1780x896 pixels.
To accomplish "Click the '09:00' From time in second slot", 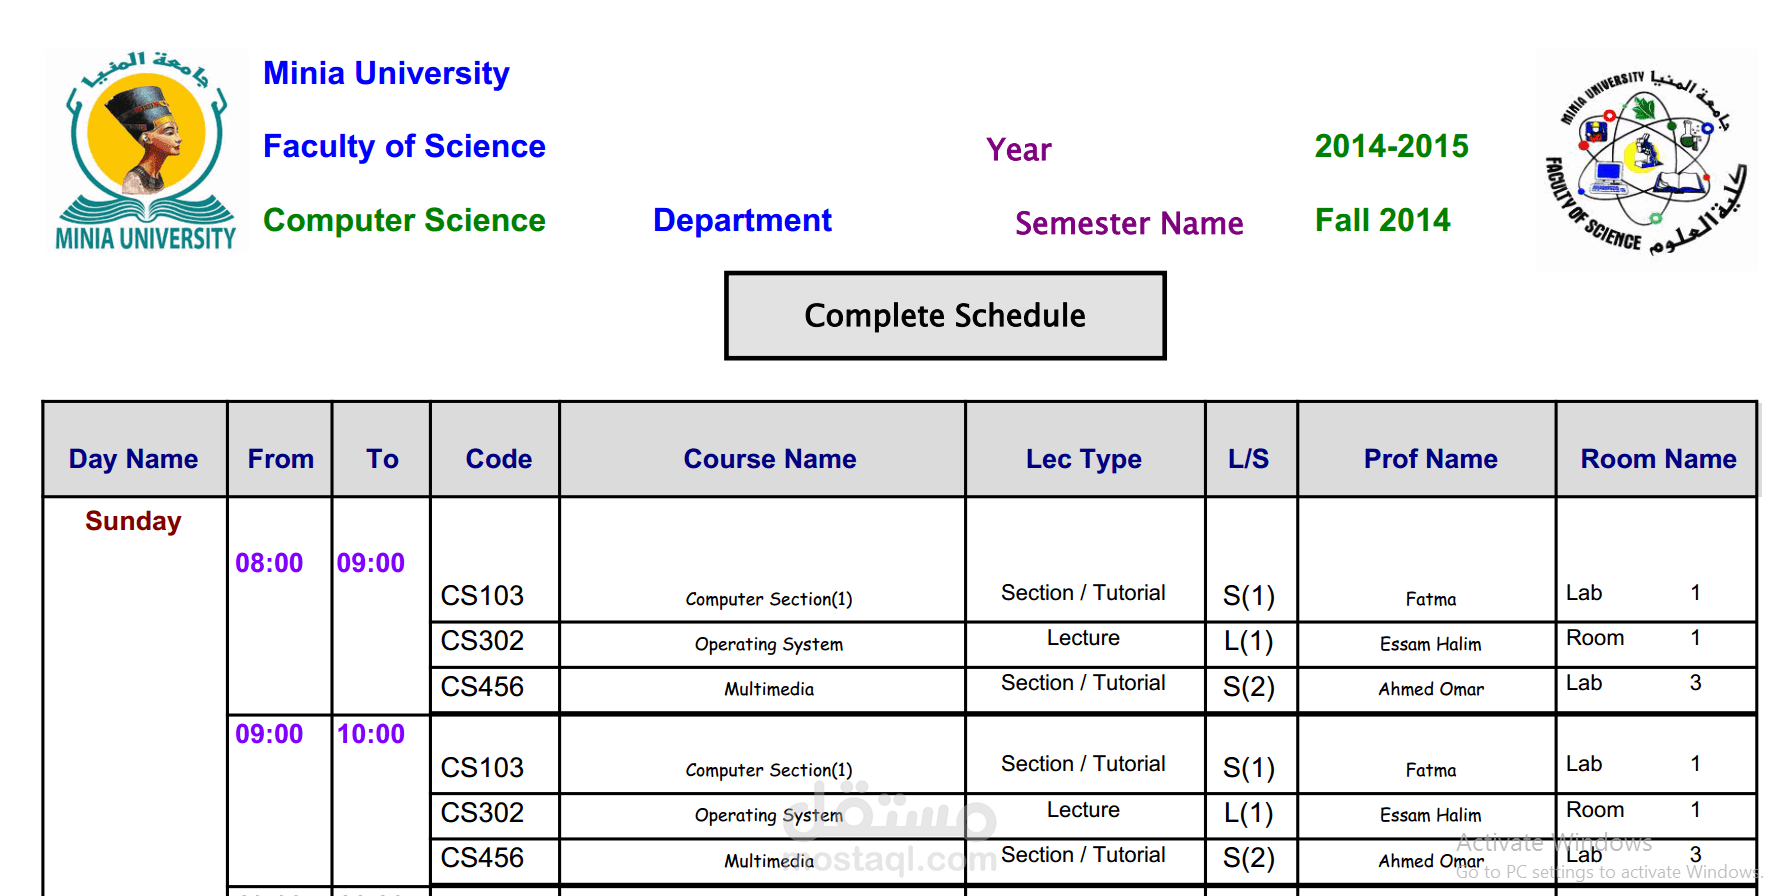I will [x=269, y=734].
